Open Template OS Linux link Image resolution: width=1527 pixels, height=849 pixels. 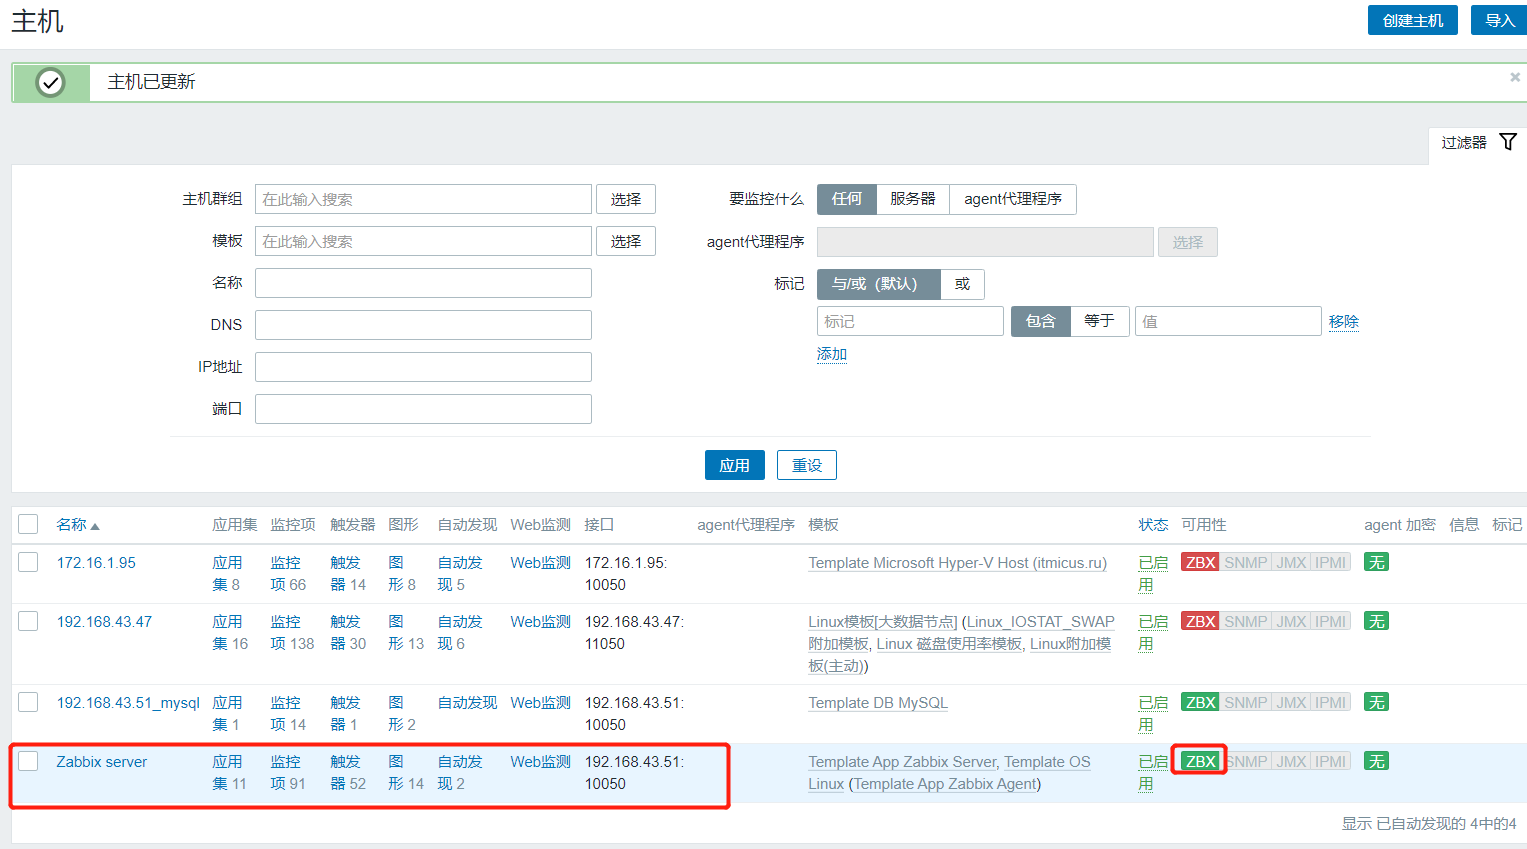(949, 772)
